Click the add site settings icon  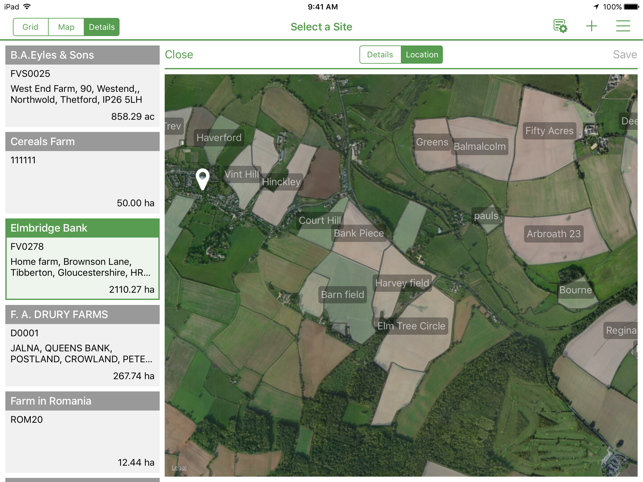click(560, 26)
